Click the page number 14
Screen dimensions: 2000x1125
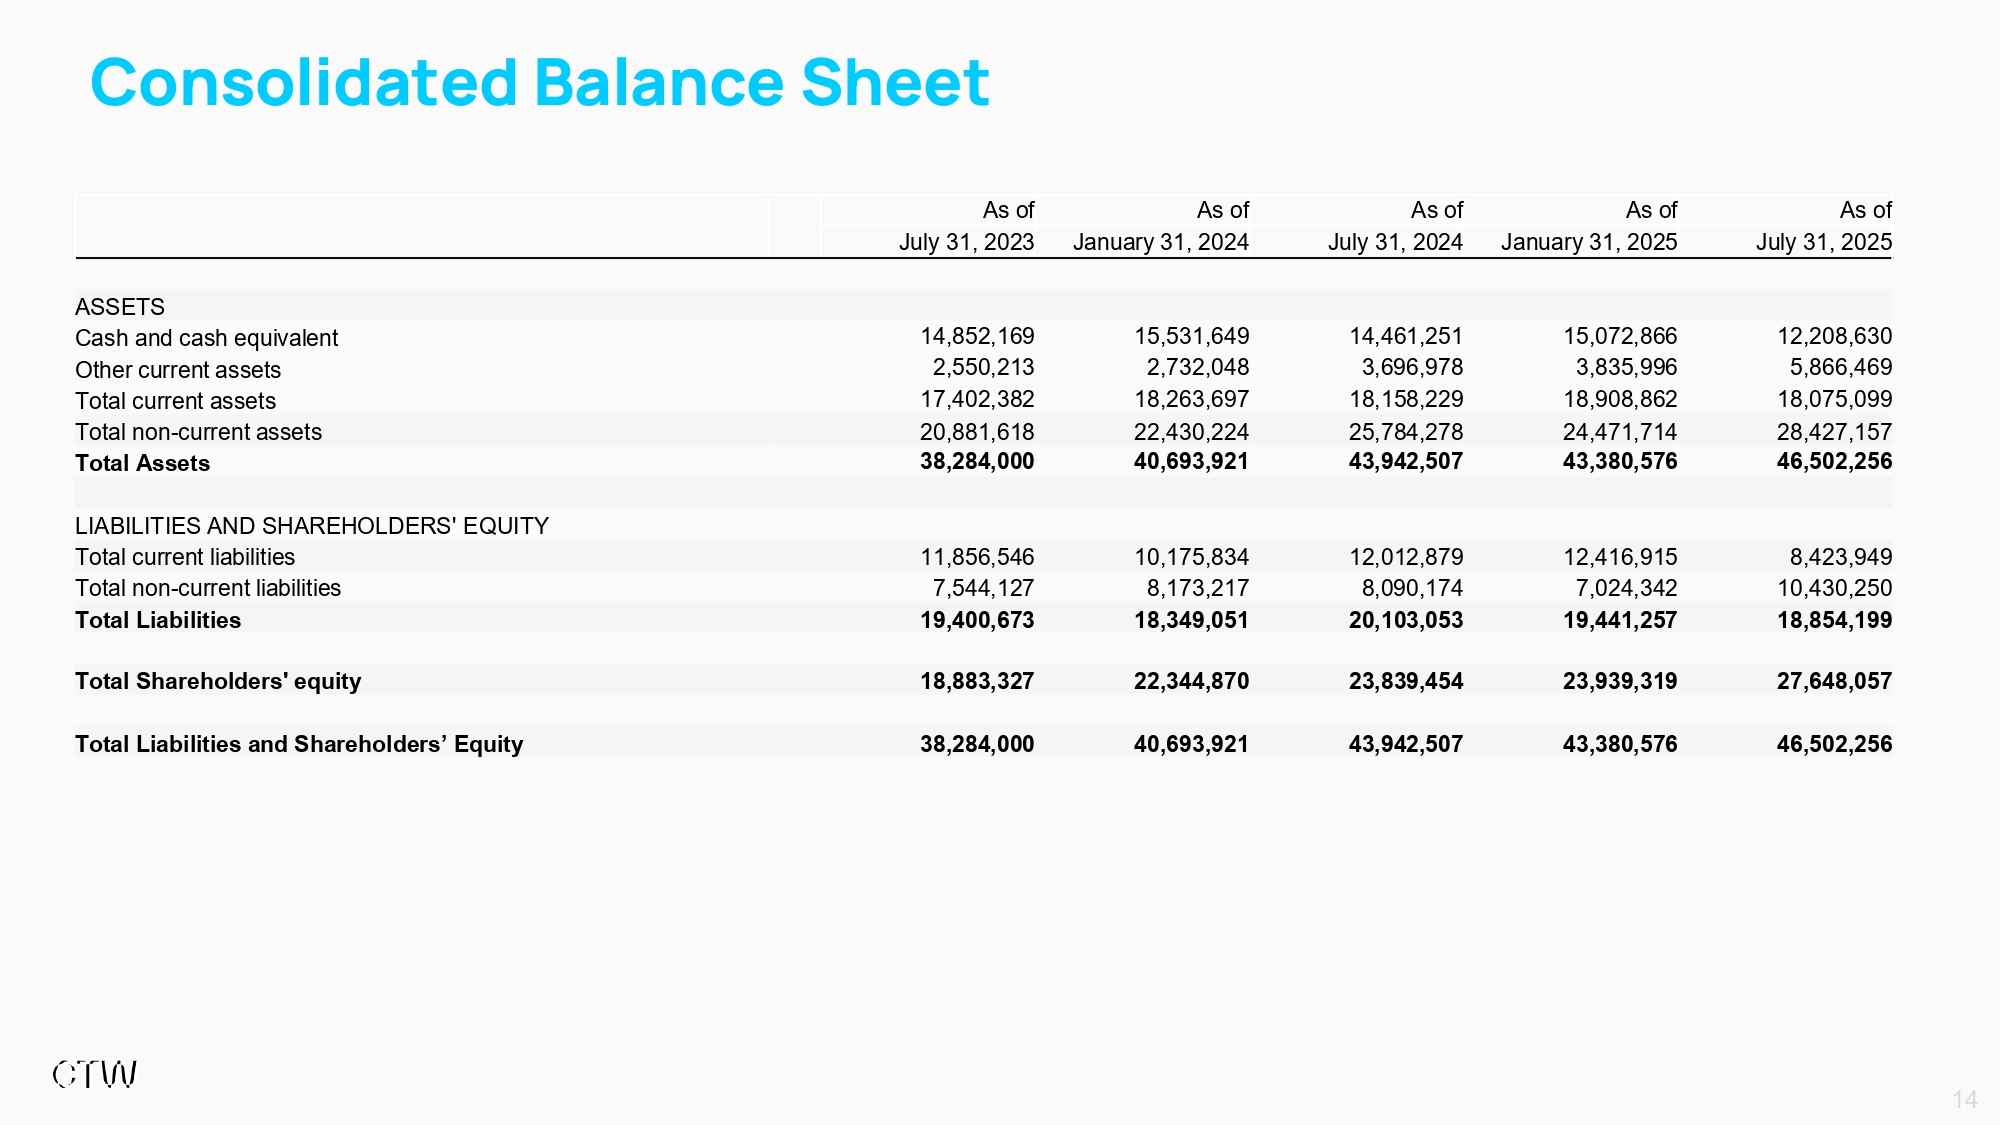coord(1964,1100)
